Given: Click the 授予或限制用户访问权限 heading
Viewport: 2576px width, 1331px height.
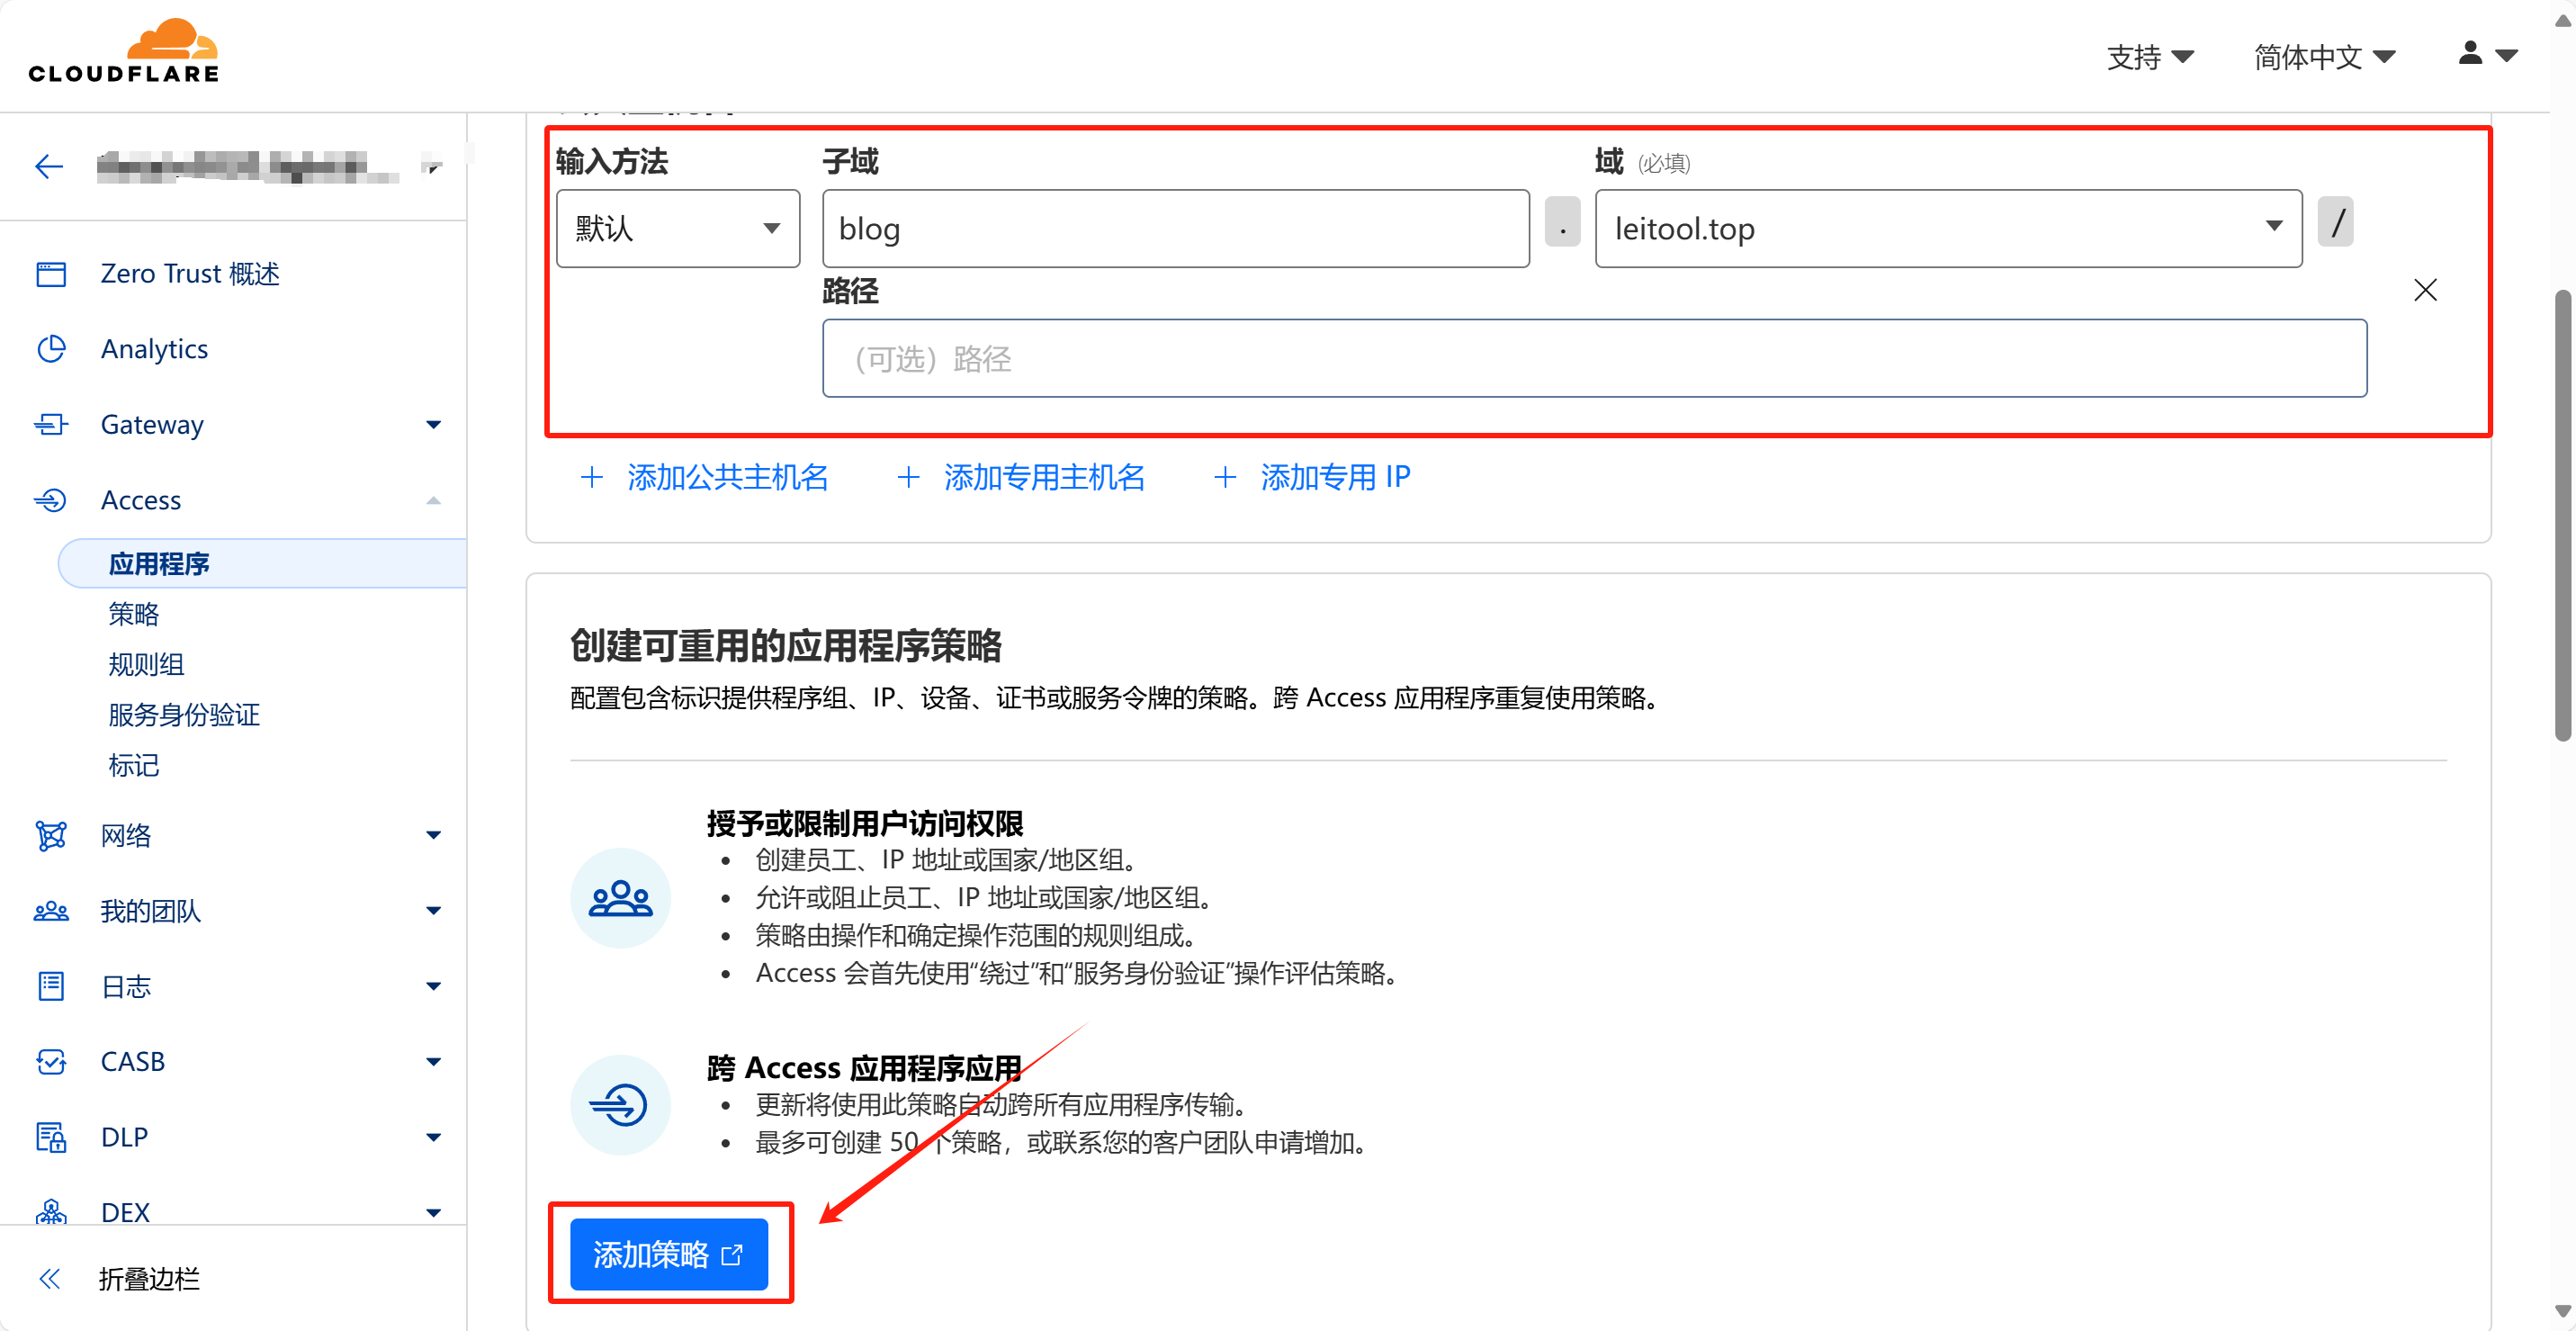Looking at the screenshot, I should tap(865, 823).
